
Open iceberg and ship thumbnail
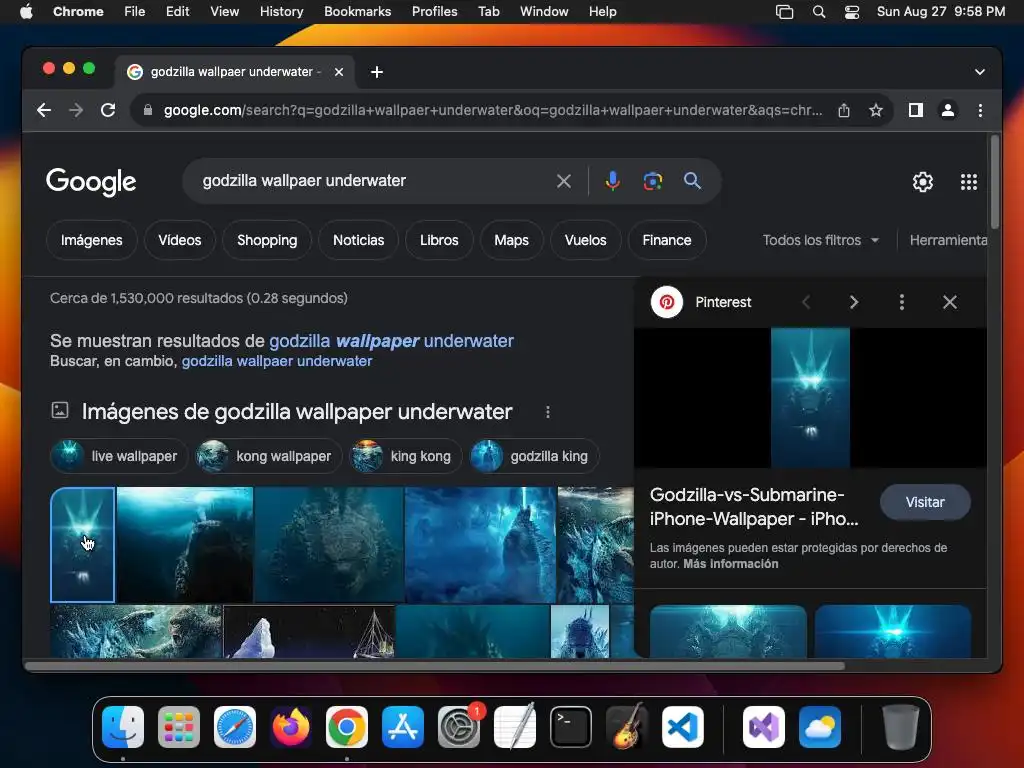[309, 631]
